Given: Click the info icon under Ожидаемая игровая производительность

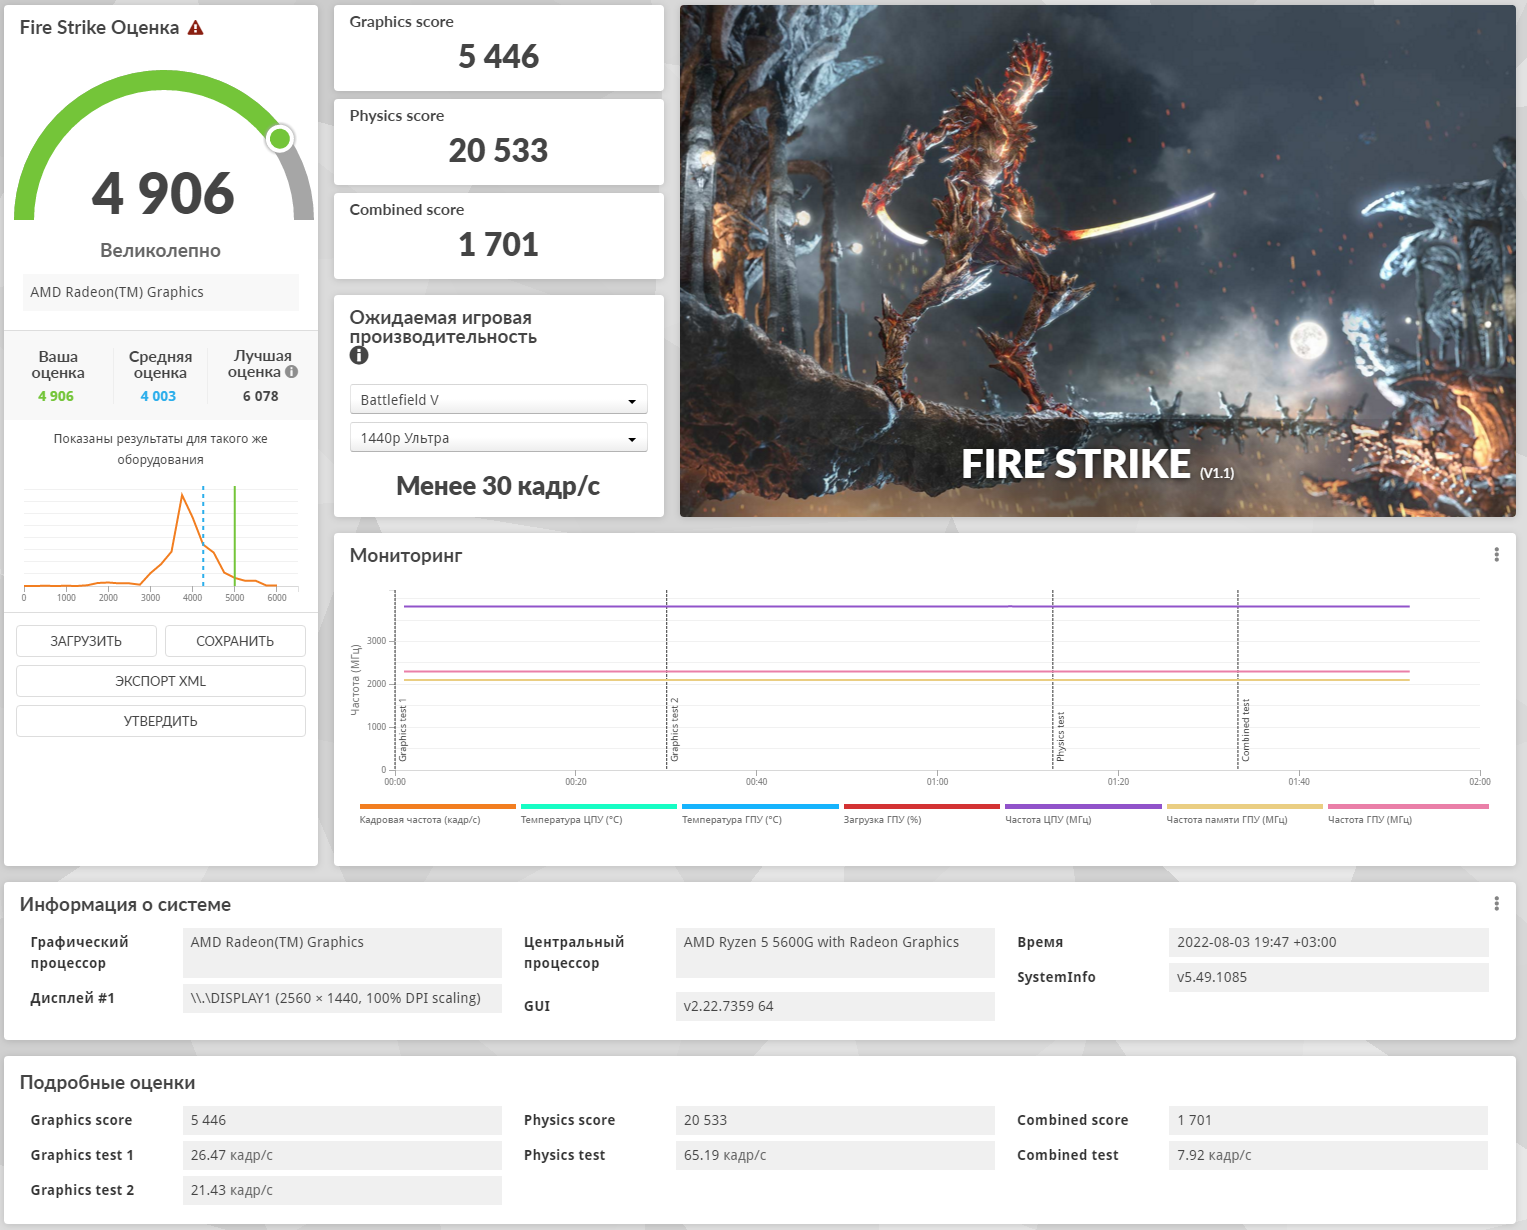Looking at the screenshot, I should 359,355.
